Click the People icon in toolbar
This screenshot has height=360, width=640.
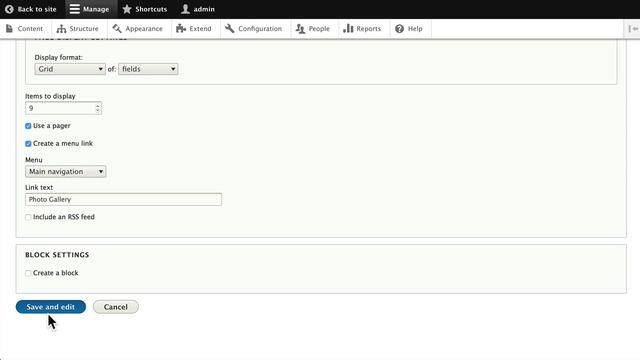pos(300,29)
